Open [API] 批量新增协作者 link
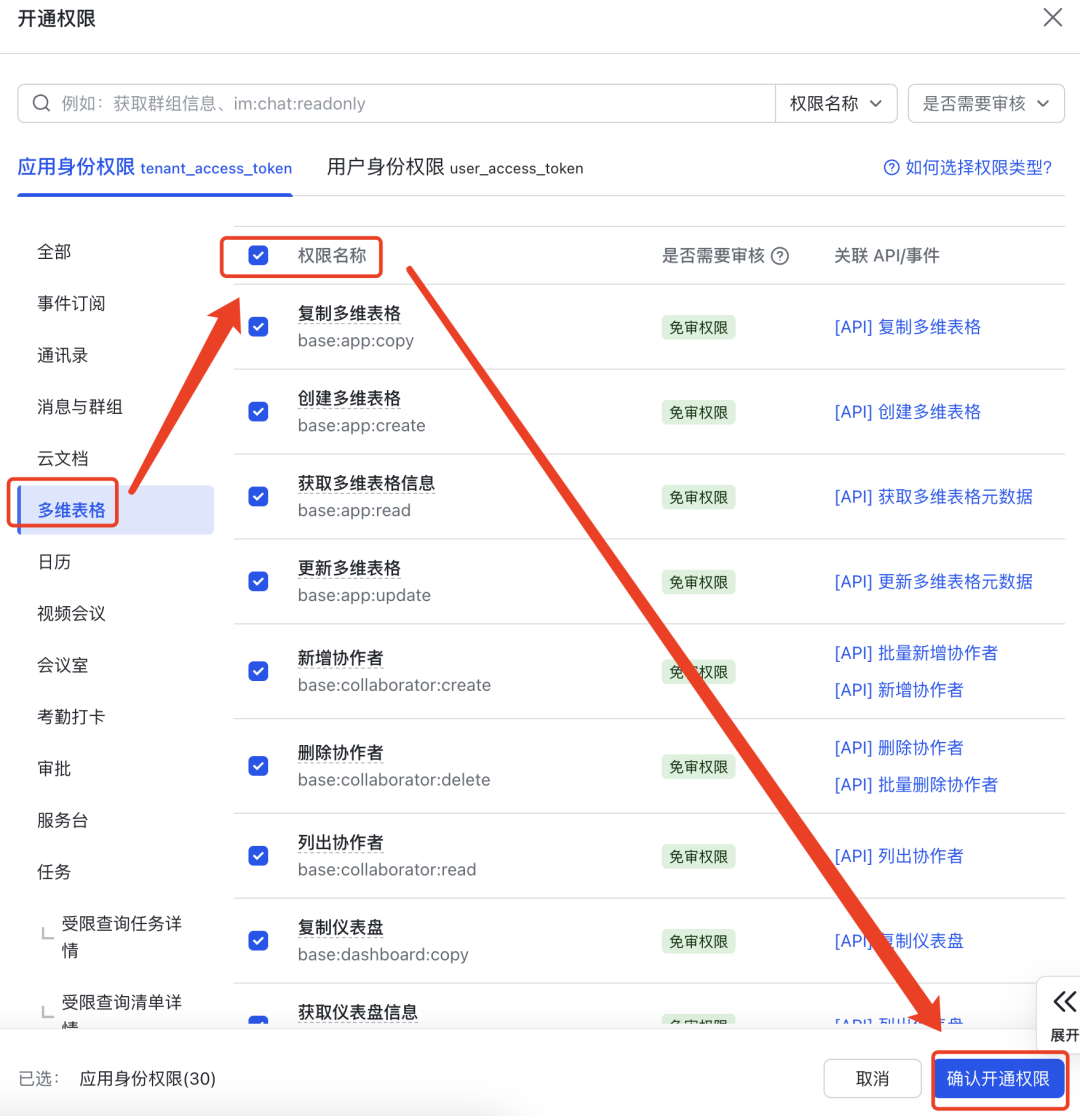The image size is (1080, 1116). 916,653
